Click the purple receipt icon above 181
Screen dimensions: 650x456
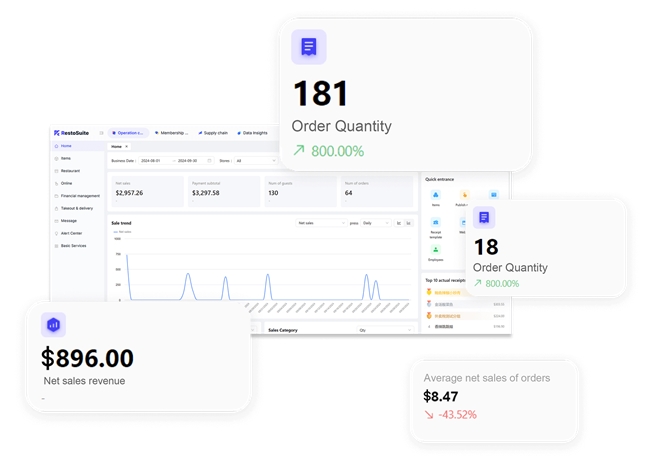tap(308, 47)
